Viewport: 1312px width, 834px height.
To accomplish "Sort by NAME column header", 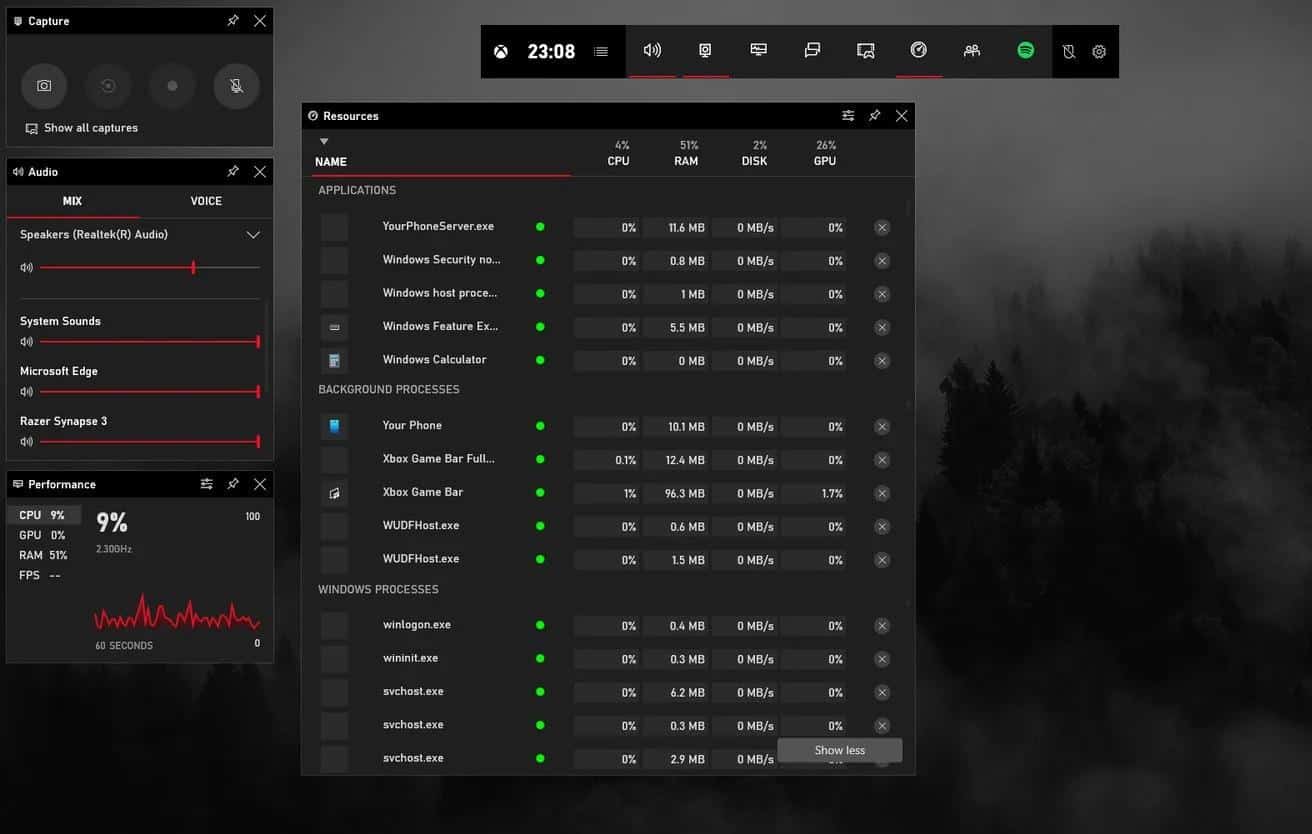I will (331, 161).
